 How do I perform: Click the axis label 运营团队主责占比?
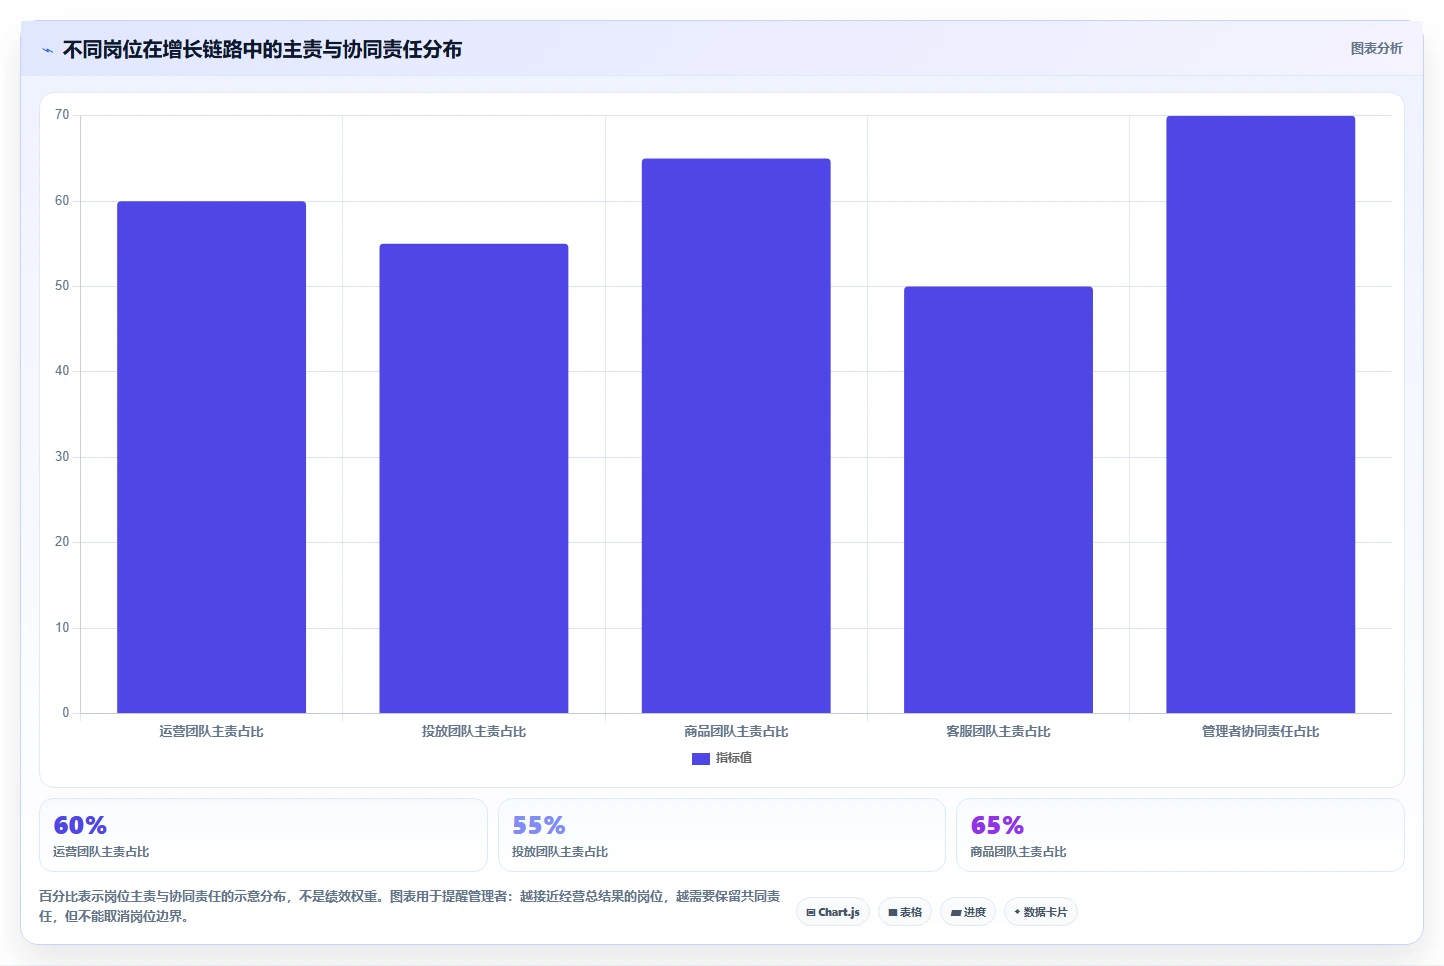211,732
